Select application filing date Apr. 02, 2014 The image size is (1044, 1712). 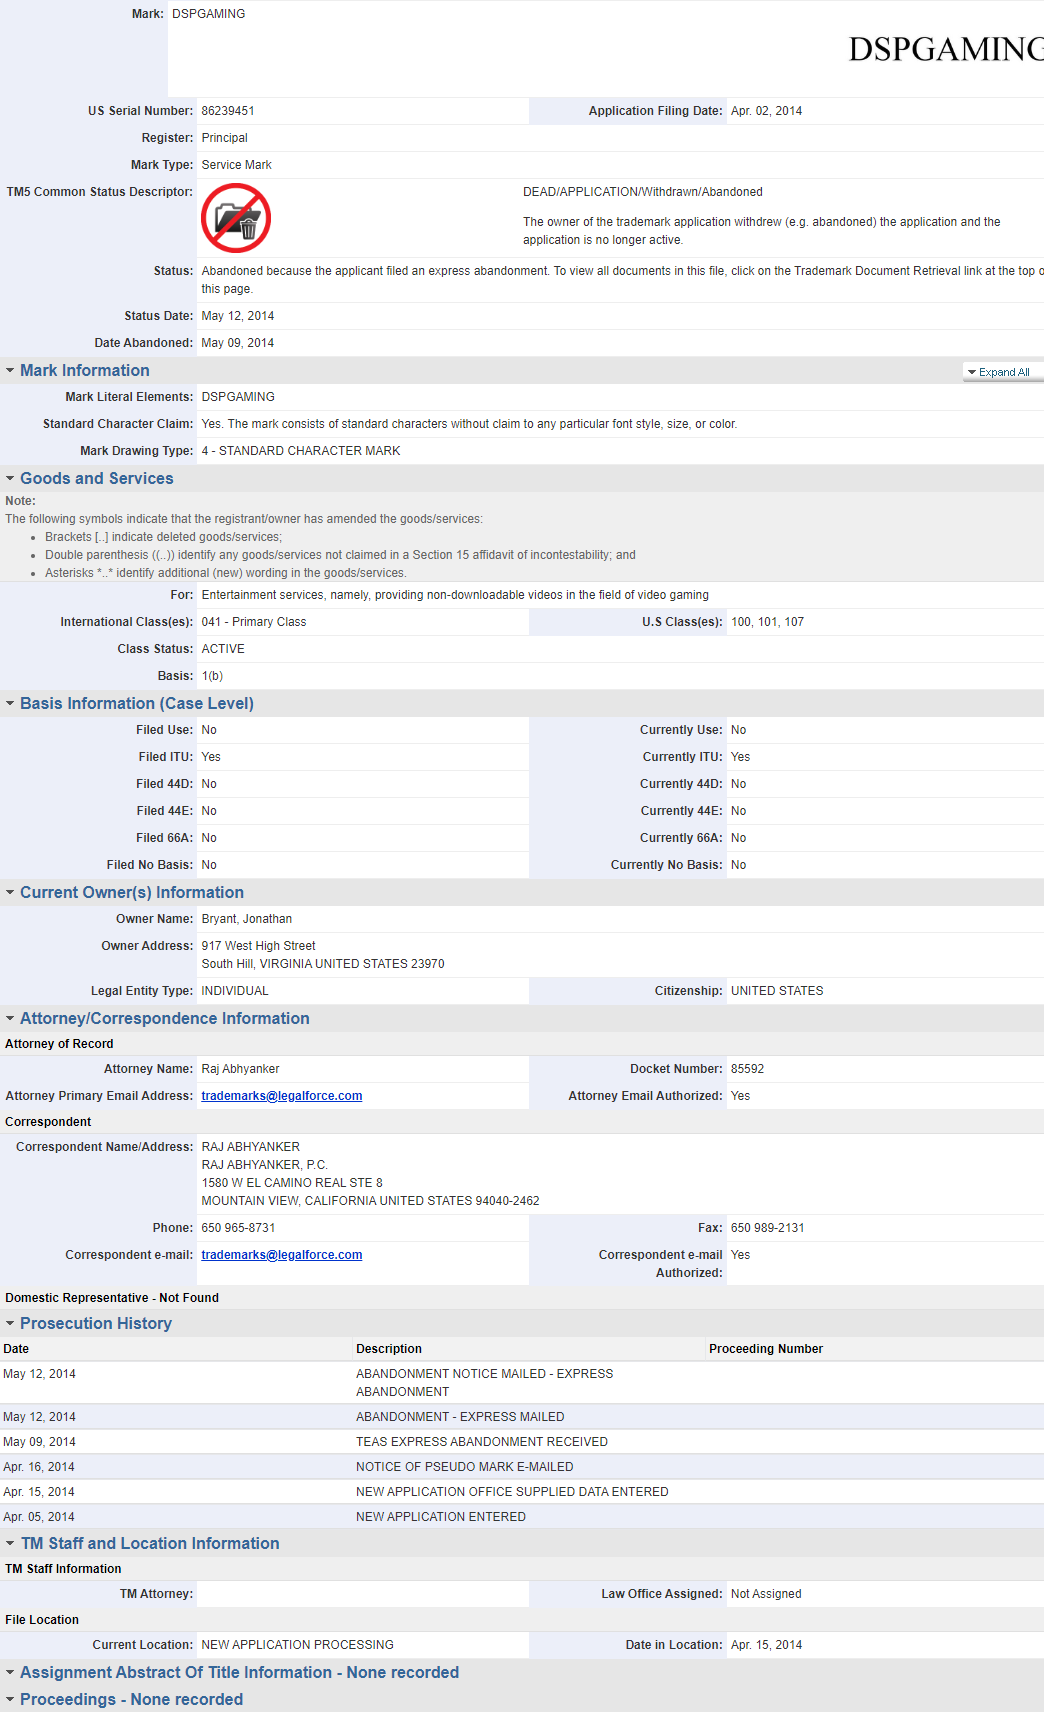click(766, 111)
